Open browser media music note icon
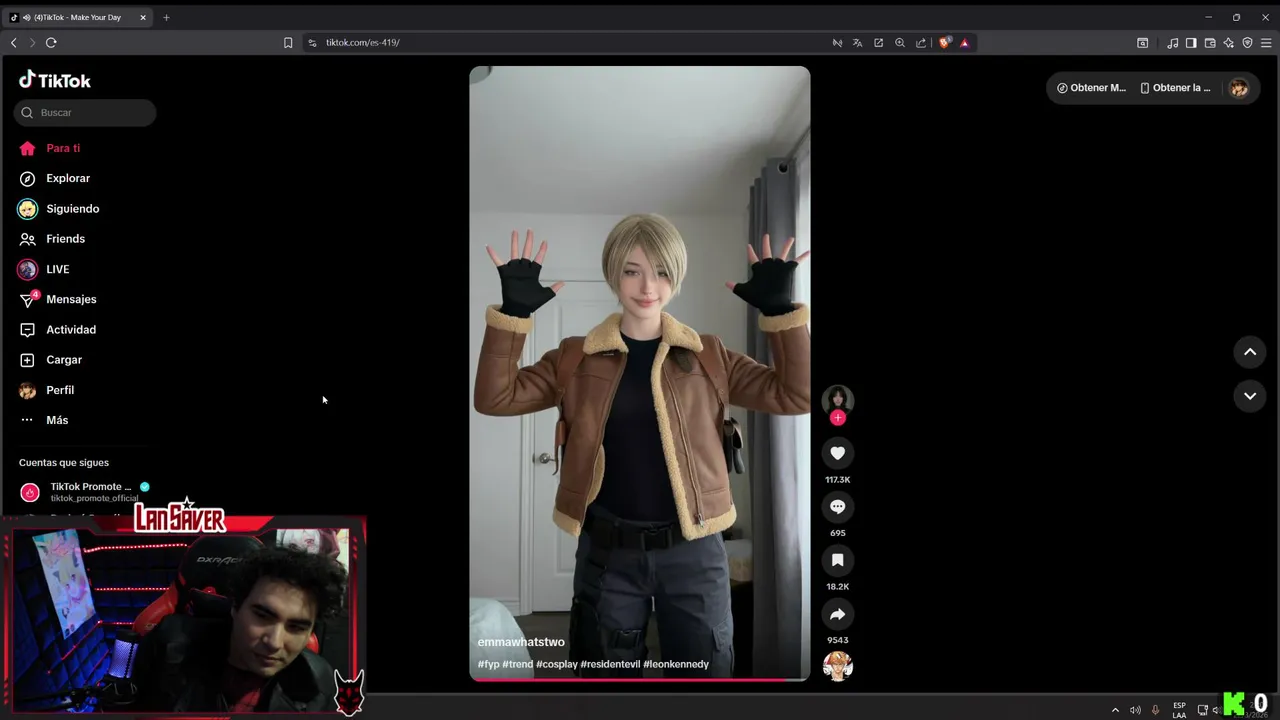 tap(1172, 43)
